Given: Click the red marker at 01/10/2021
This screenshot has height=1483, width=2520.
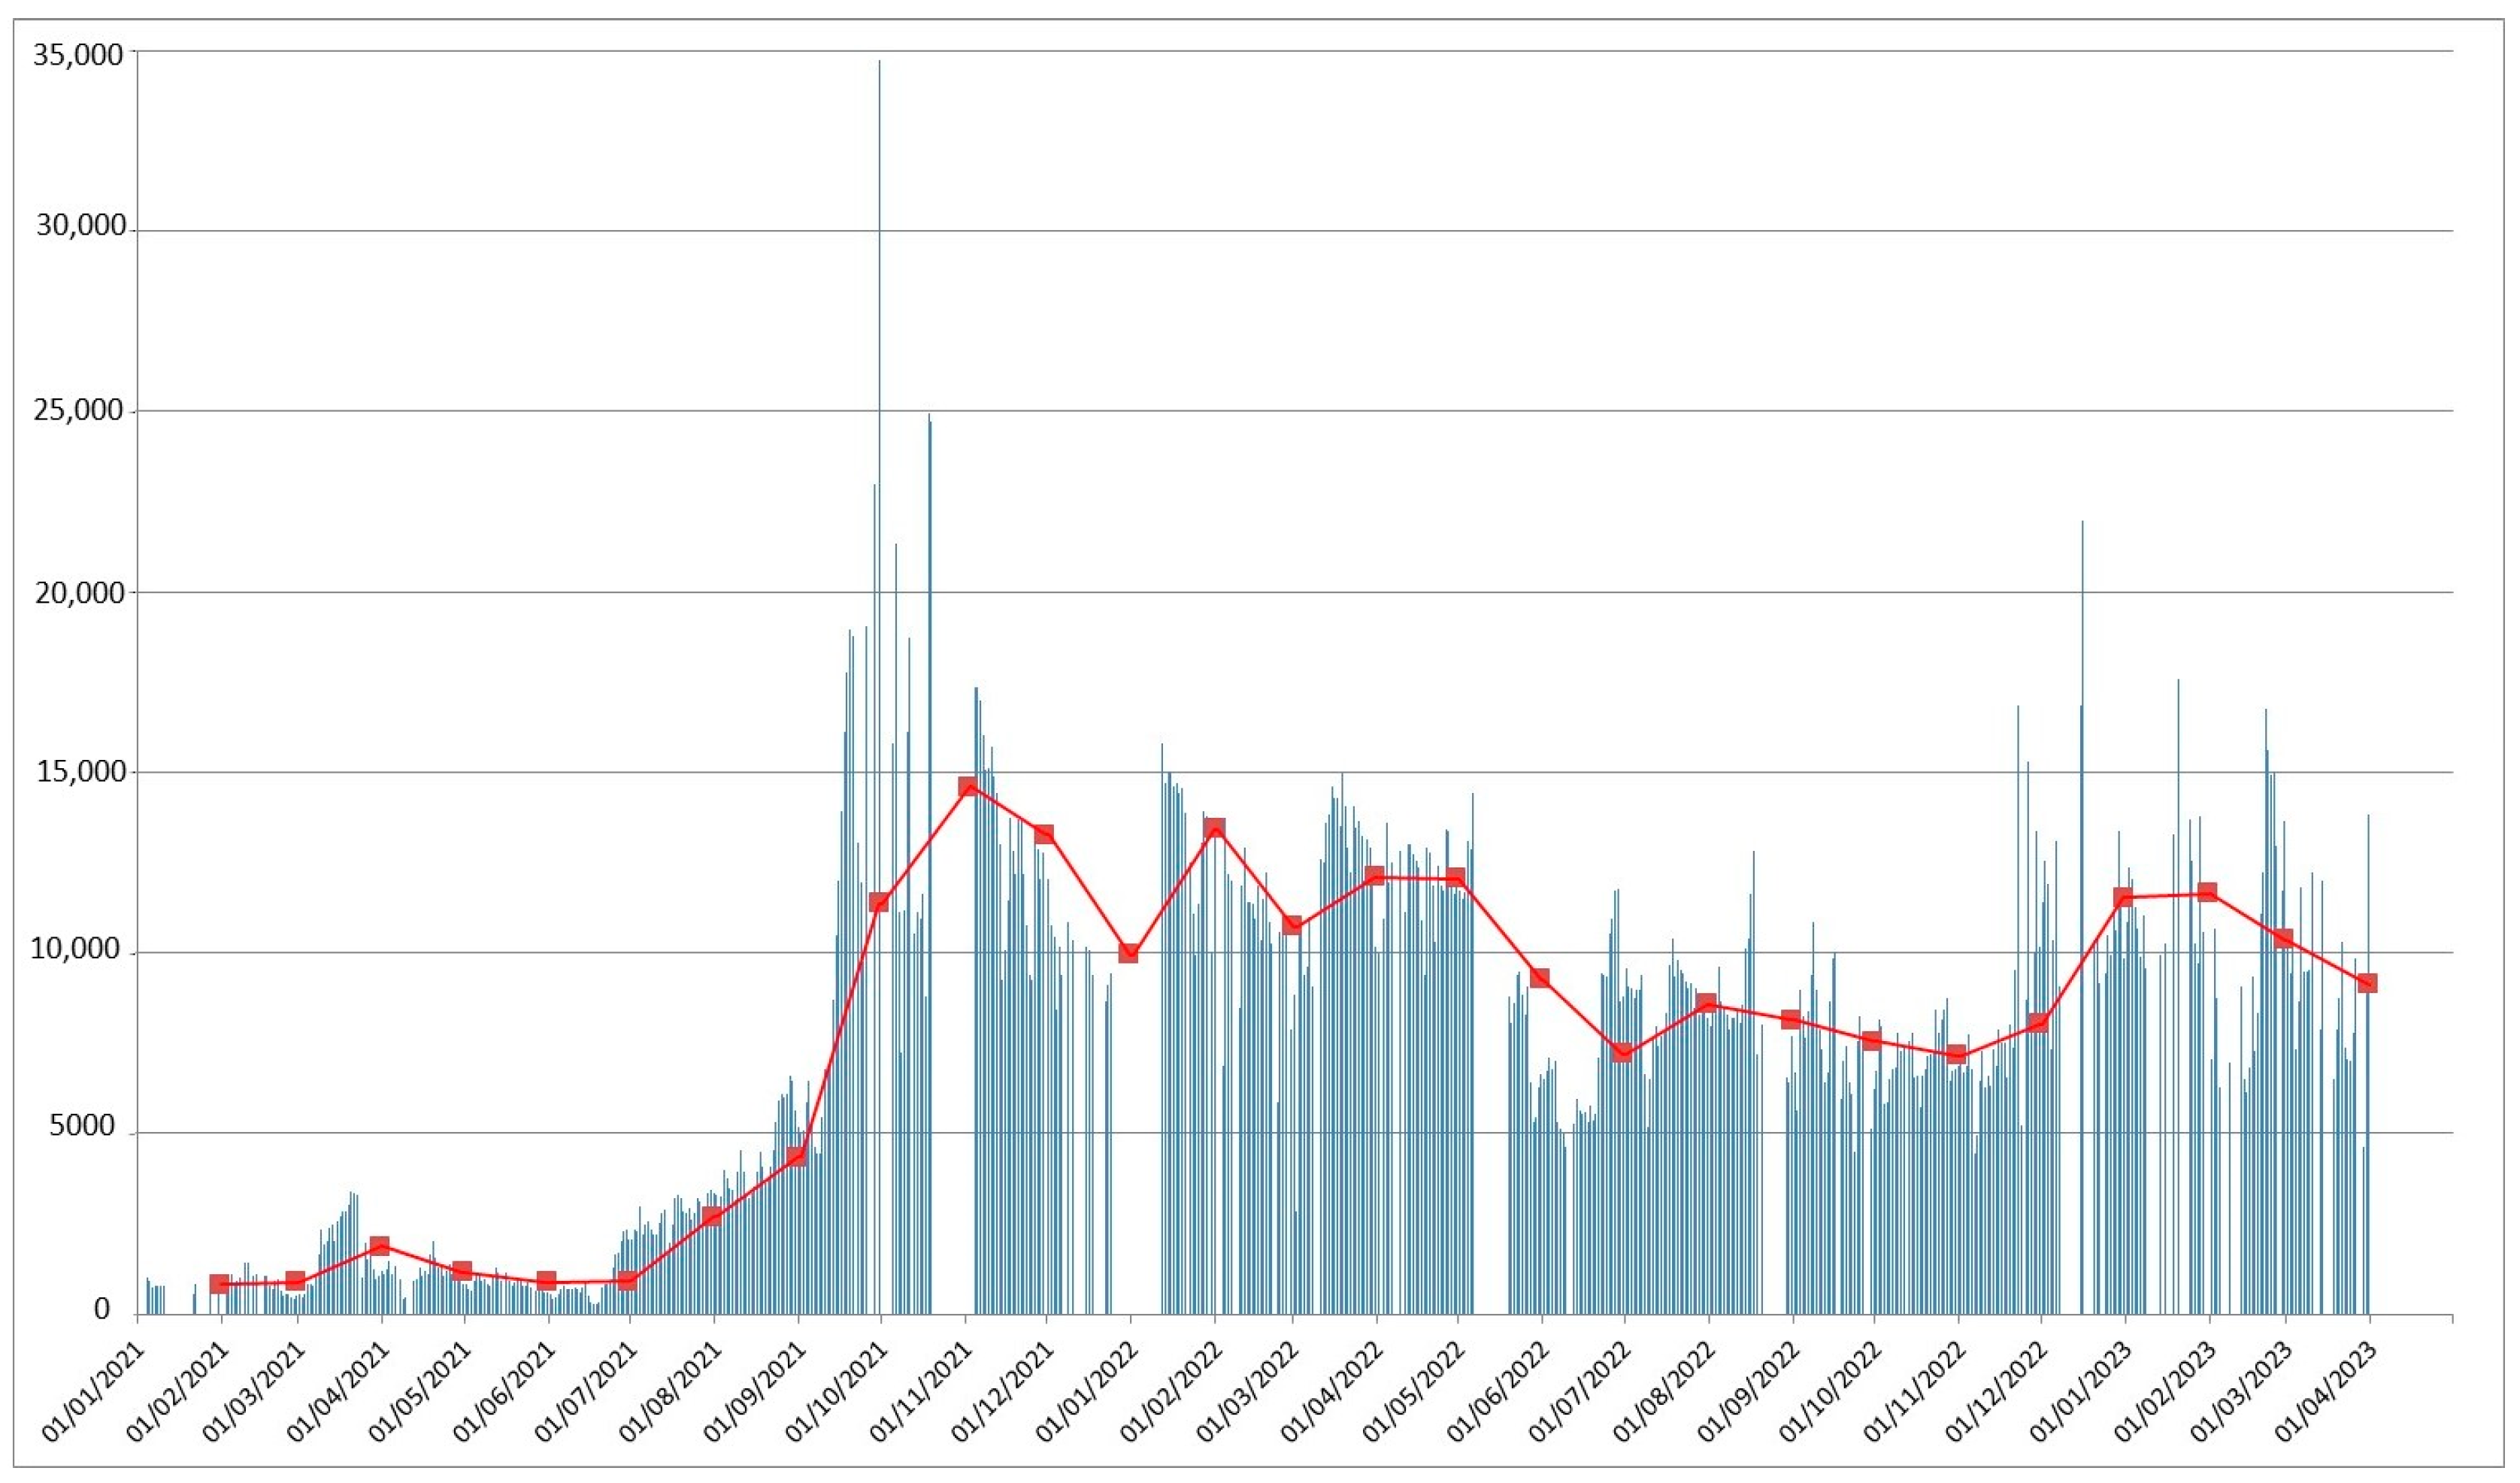Looking at the screenshot, I should point(879,902).
